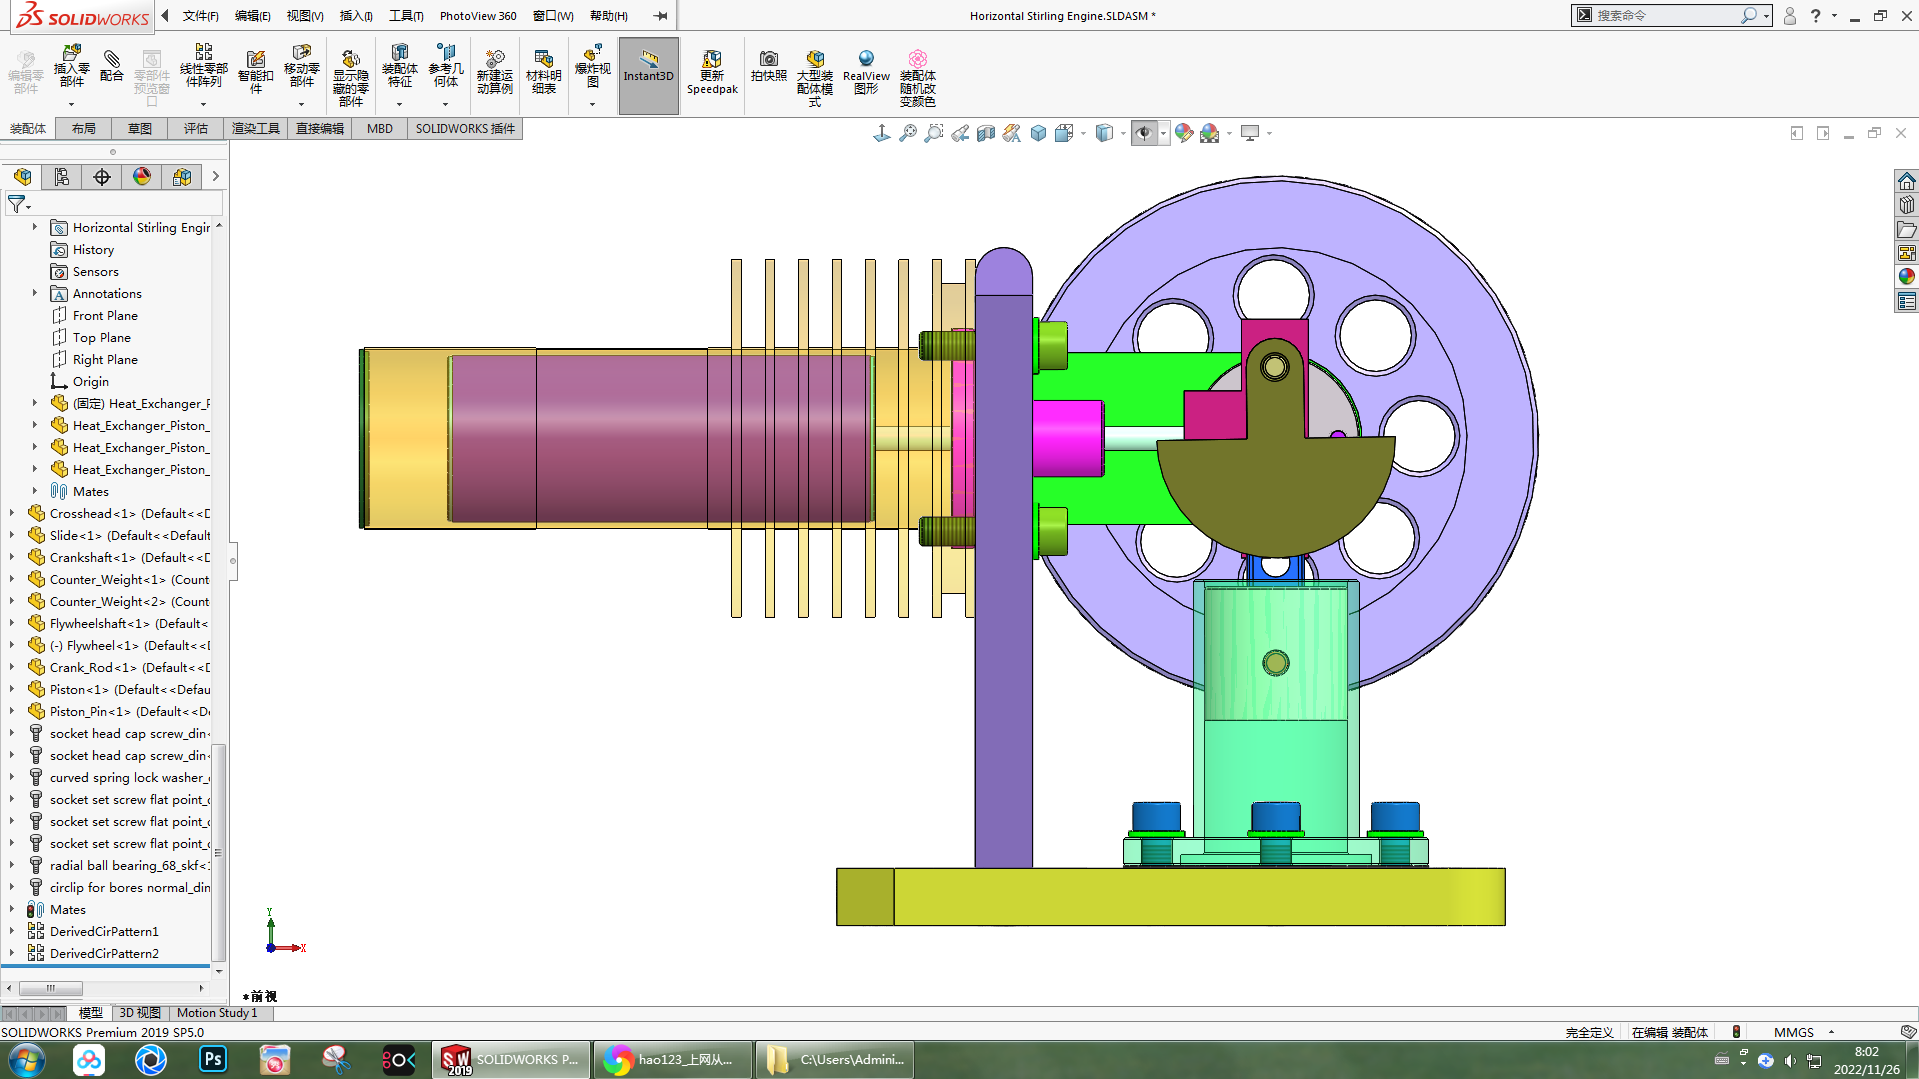Image resolution: width=1919 pixels, height=1079 pixels.
Task: Open the Smart Fasteners (智能扣件) tool
Action: (256, 72)
